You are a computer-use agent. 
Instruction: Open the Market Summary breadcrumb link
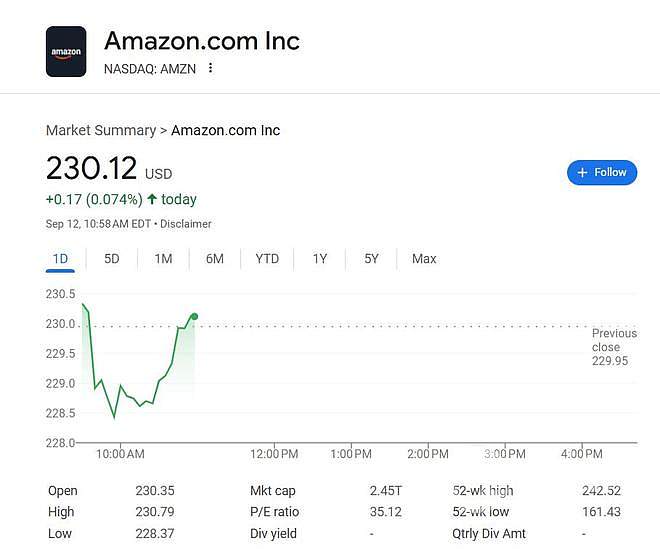pyautogui.click(x=101, y=130)
